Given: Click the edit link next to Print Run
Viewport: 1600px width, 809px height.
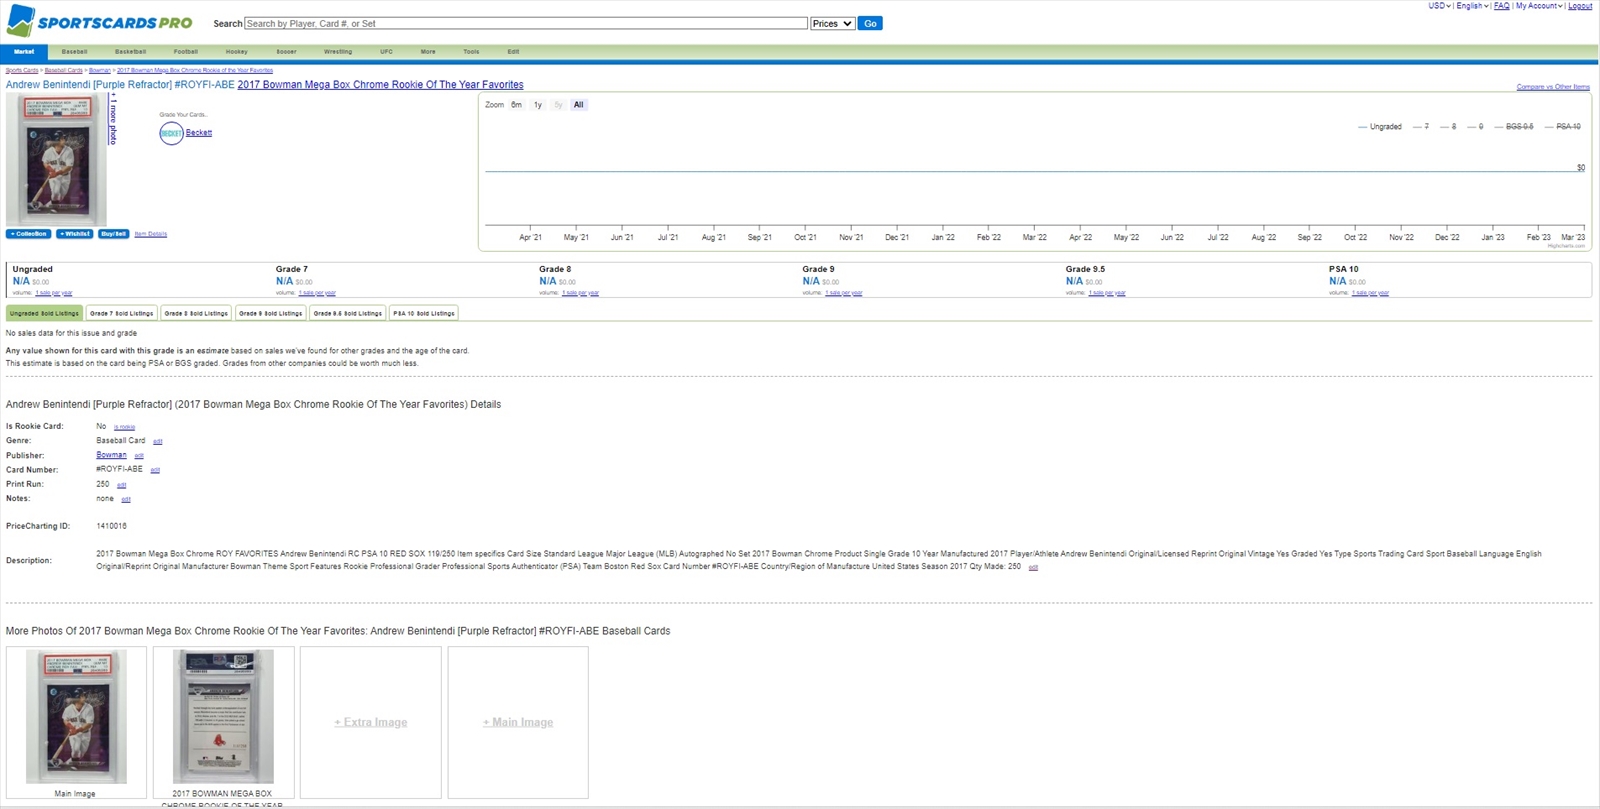Looking at the screenshot, I should (x=122, y=485).
